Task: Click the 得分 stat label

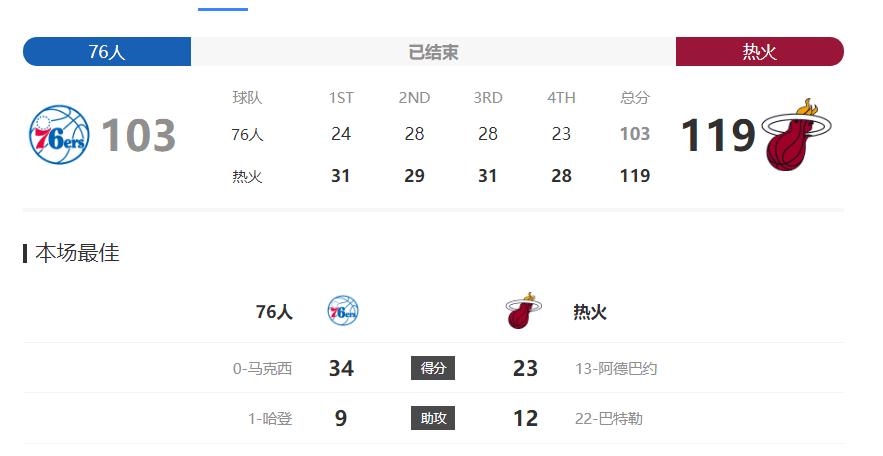Action: coord(433,368)
